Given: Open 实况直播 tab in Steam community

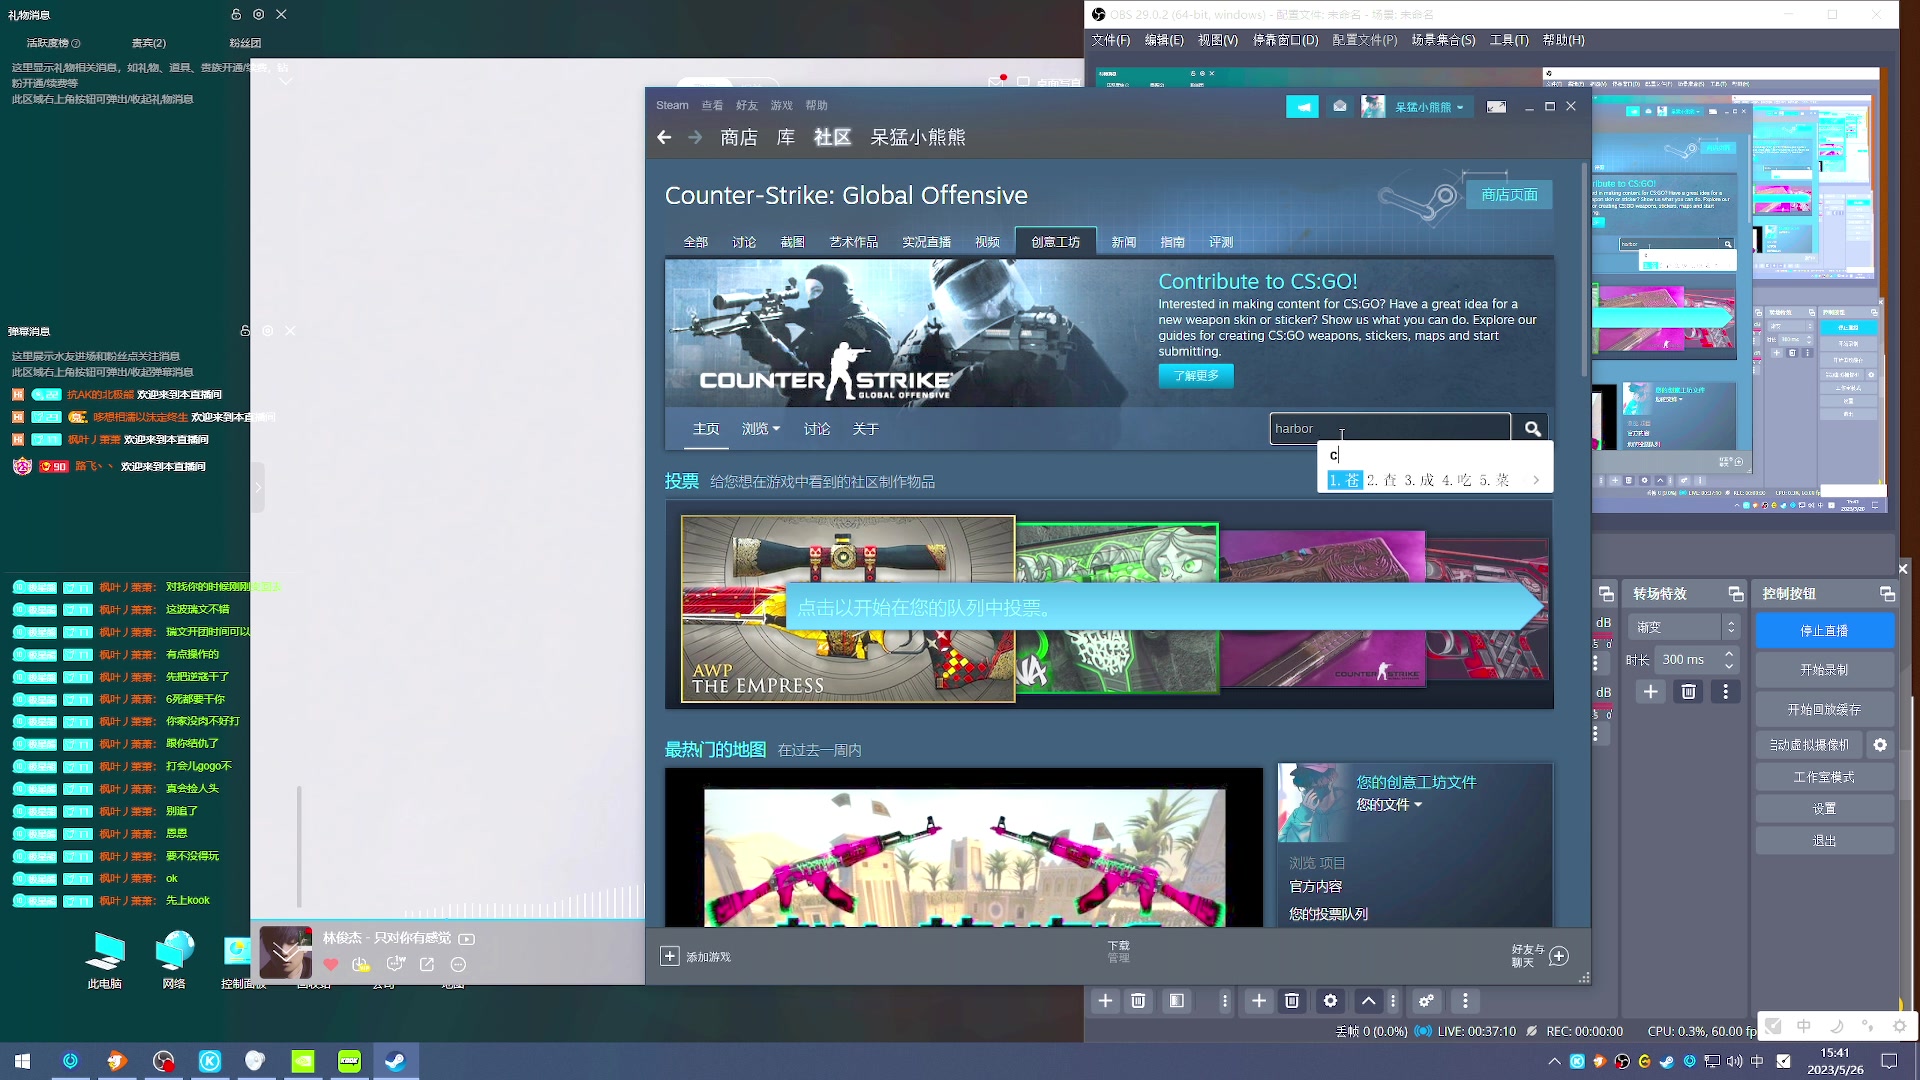Looking at the screenshot, I should [926, 242].
